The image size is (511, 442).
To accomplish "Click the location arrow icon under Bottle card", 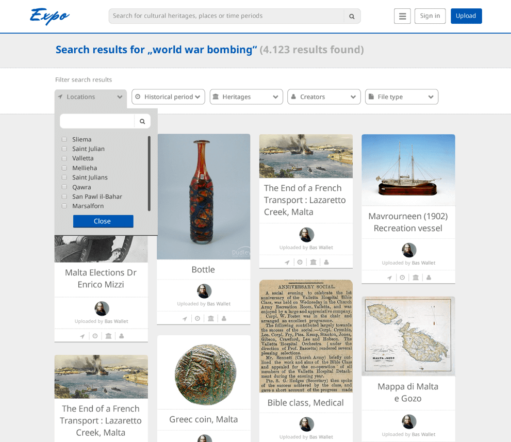I will click(185, 319).
